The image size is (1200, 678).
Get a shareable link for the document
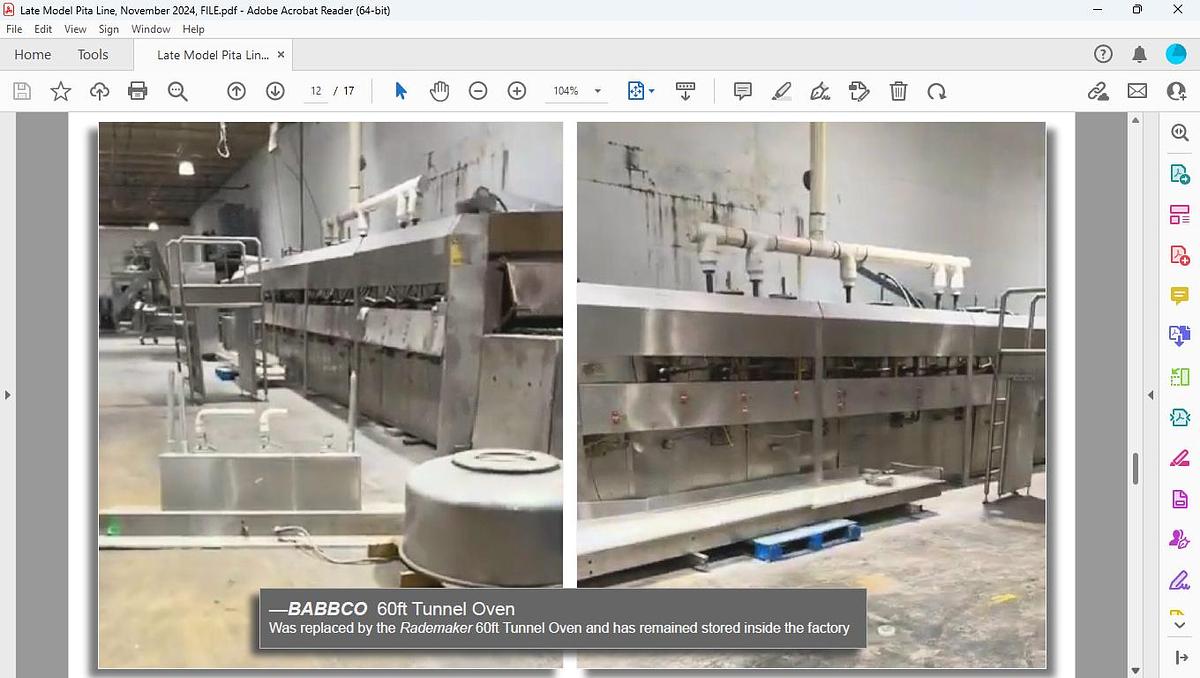tap(1097, 91)
